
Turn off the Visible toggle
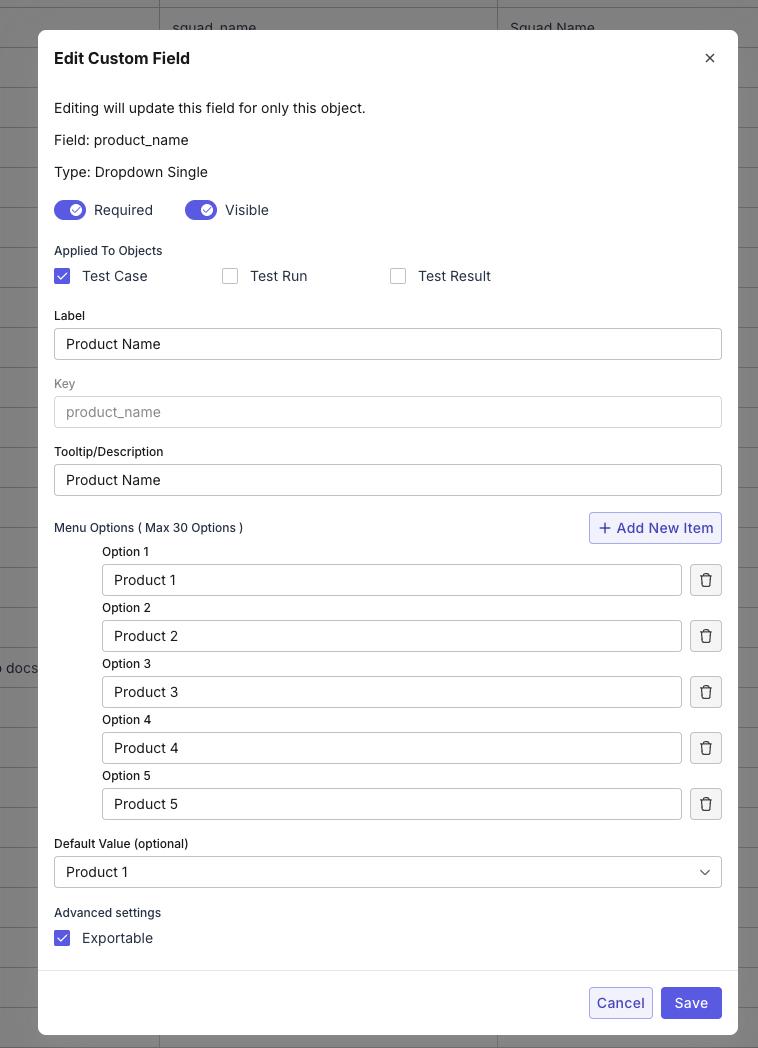201,210
